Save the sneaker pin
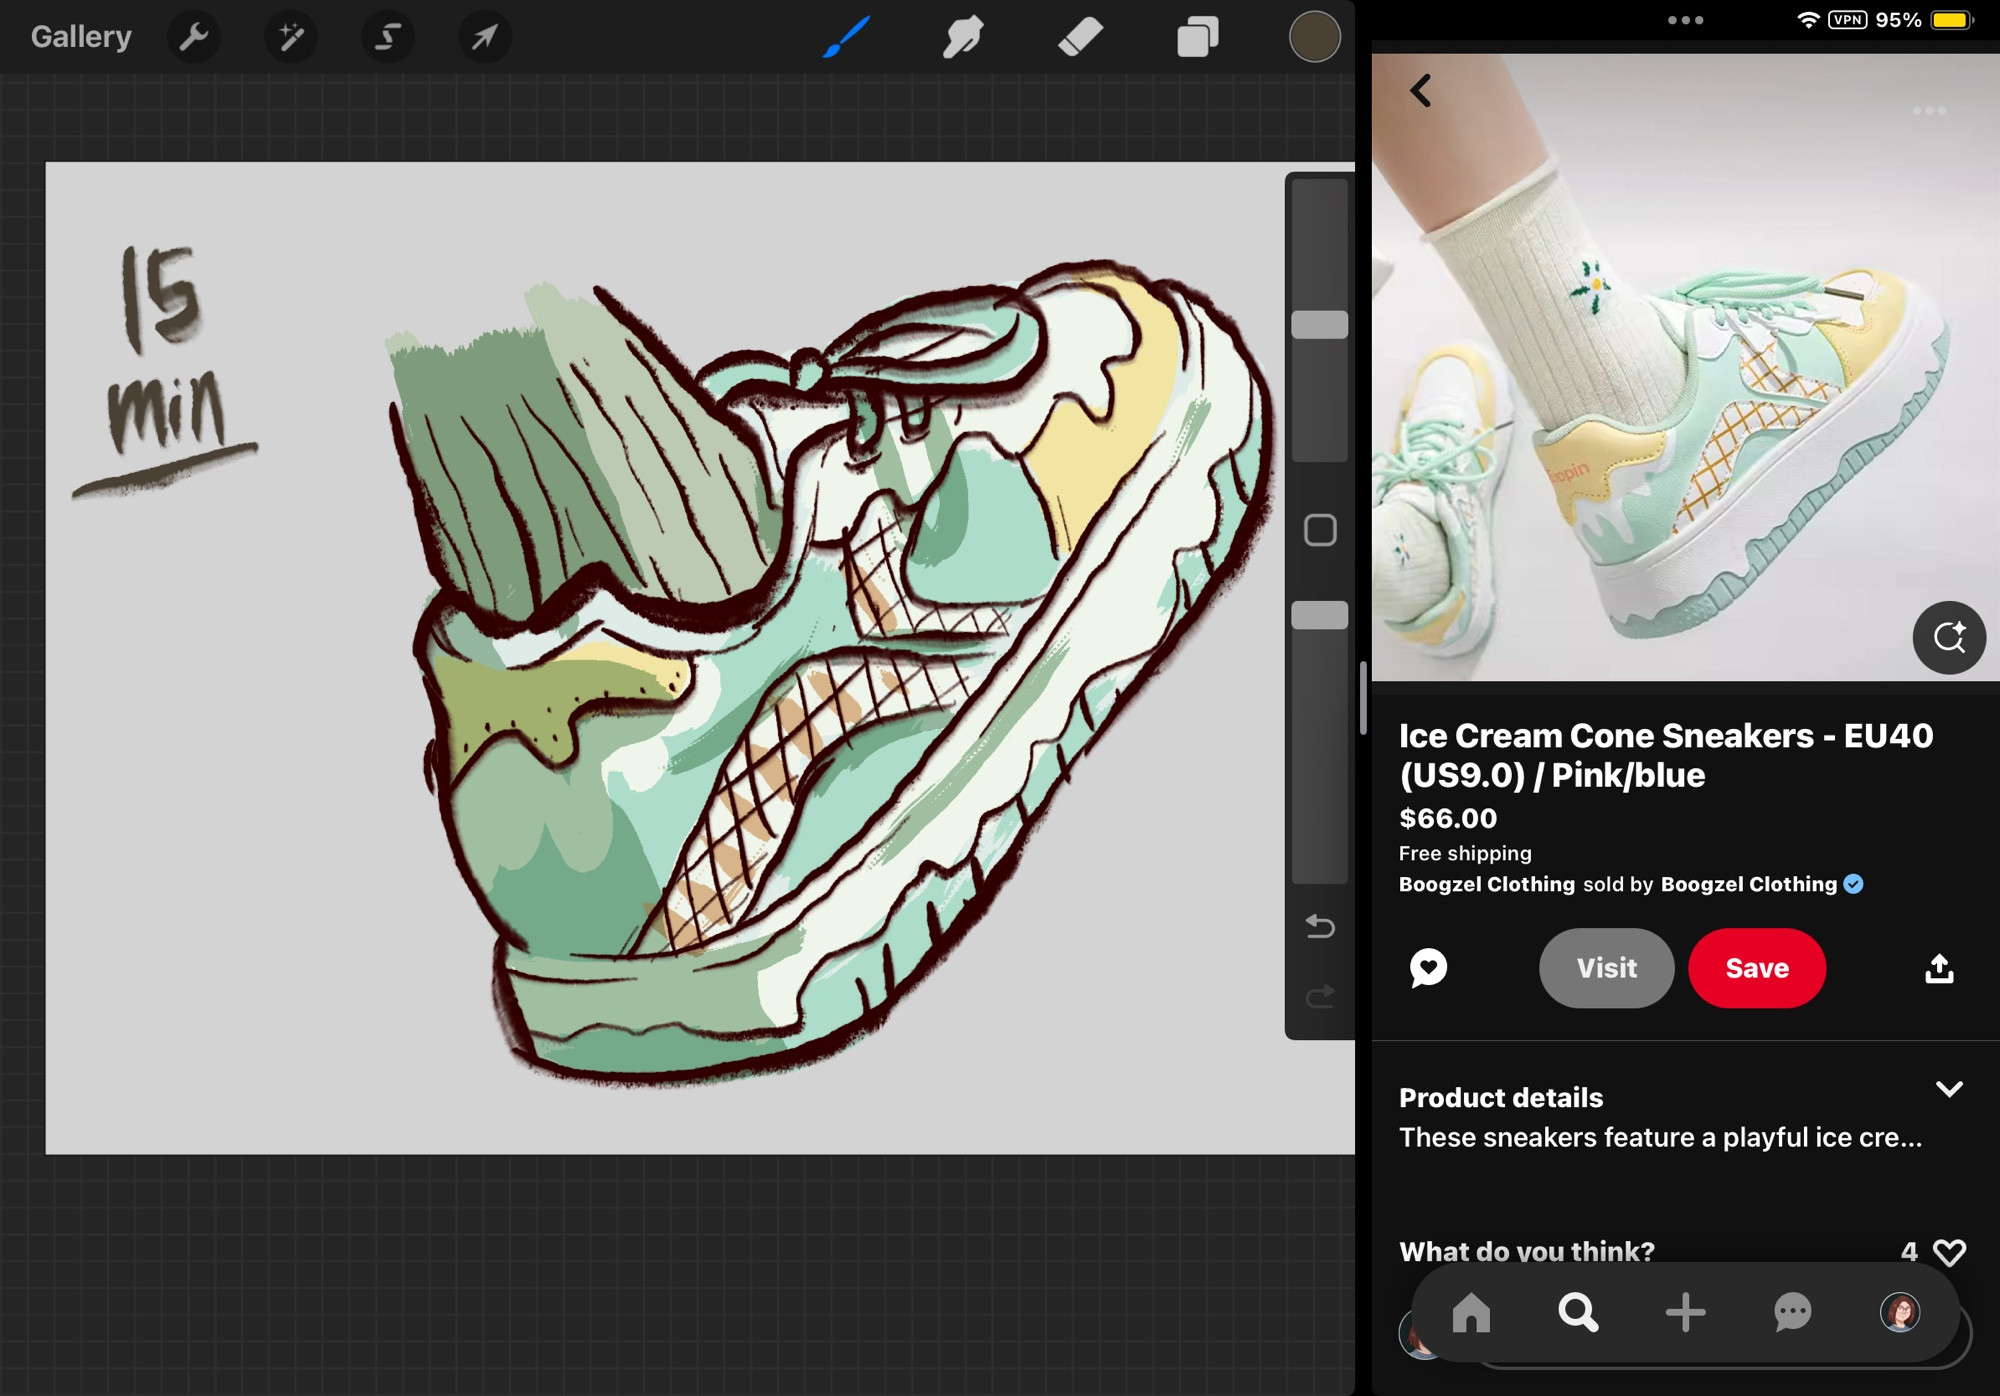The width and height of the screenshot is (2000, 1396). [x=1757, y=968]
